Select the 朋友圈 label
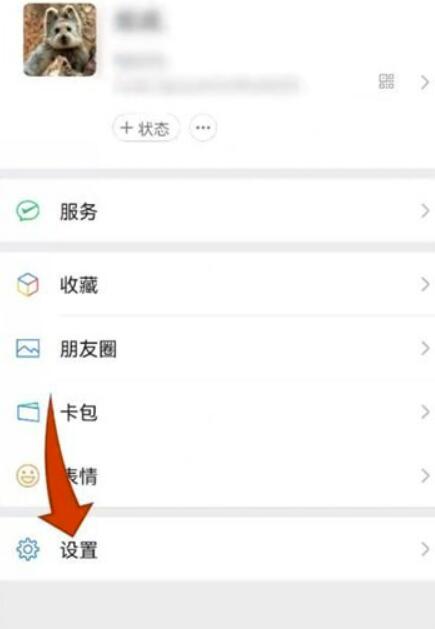 [88, 349]
